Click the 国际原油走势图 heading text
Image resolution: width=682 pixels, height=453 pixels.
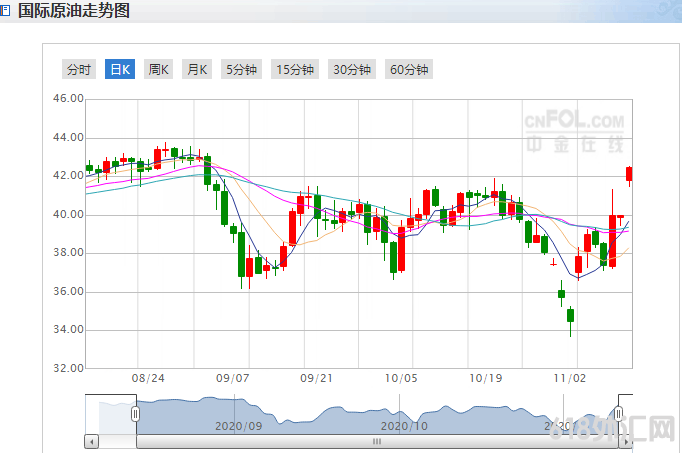pos(74,11)
